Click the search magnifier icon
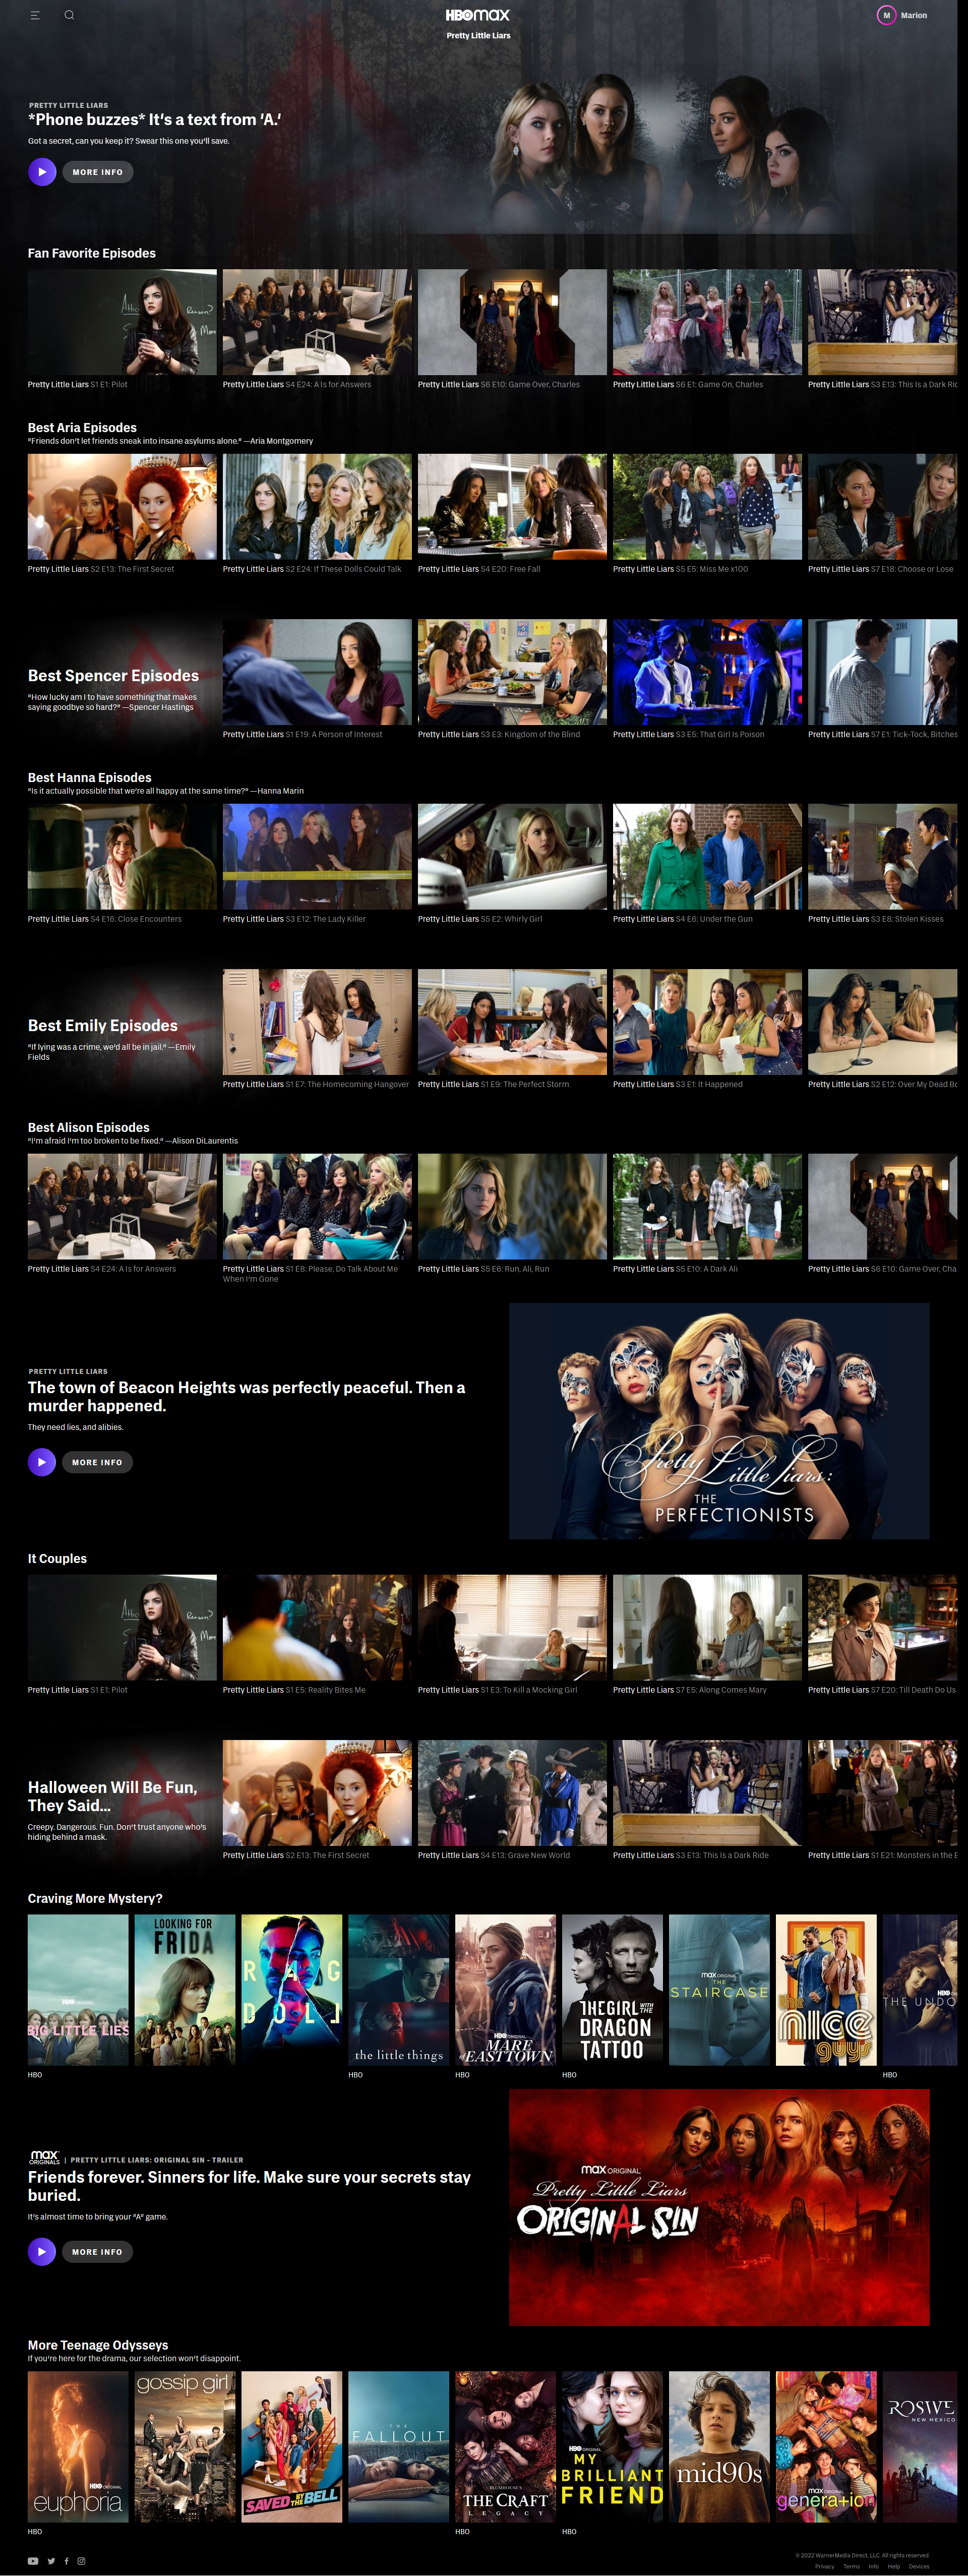The image size is (968, 2576). (69, 15)
